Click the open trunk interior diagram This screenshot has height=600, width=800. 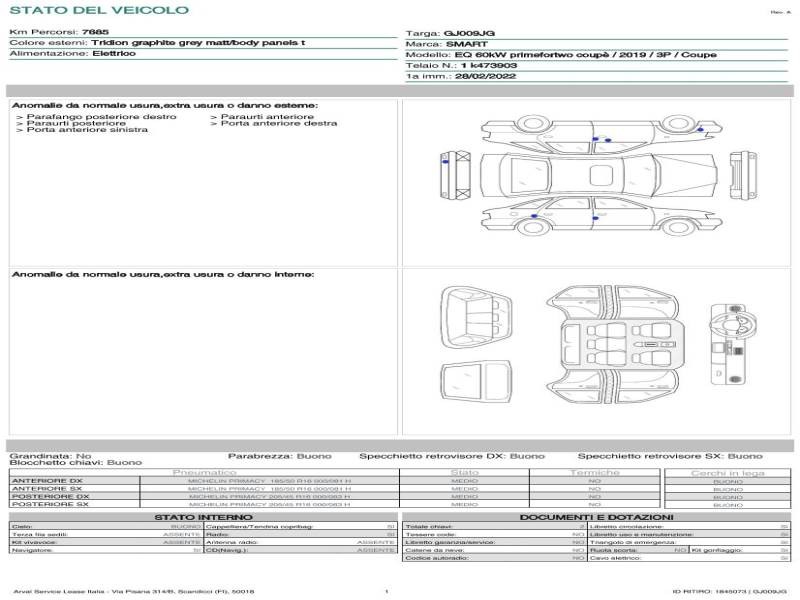476,317
